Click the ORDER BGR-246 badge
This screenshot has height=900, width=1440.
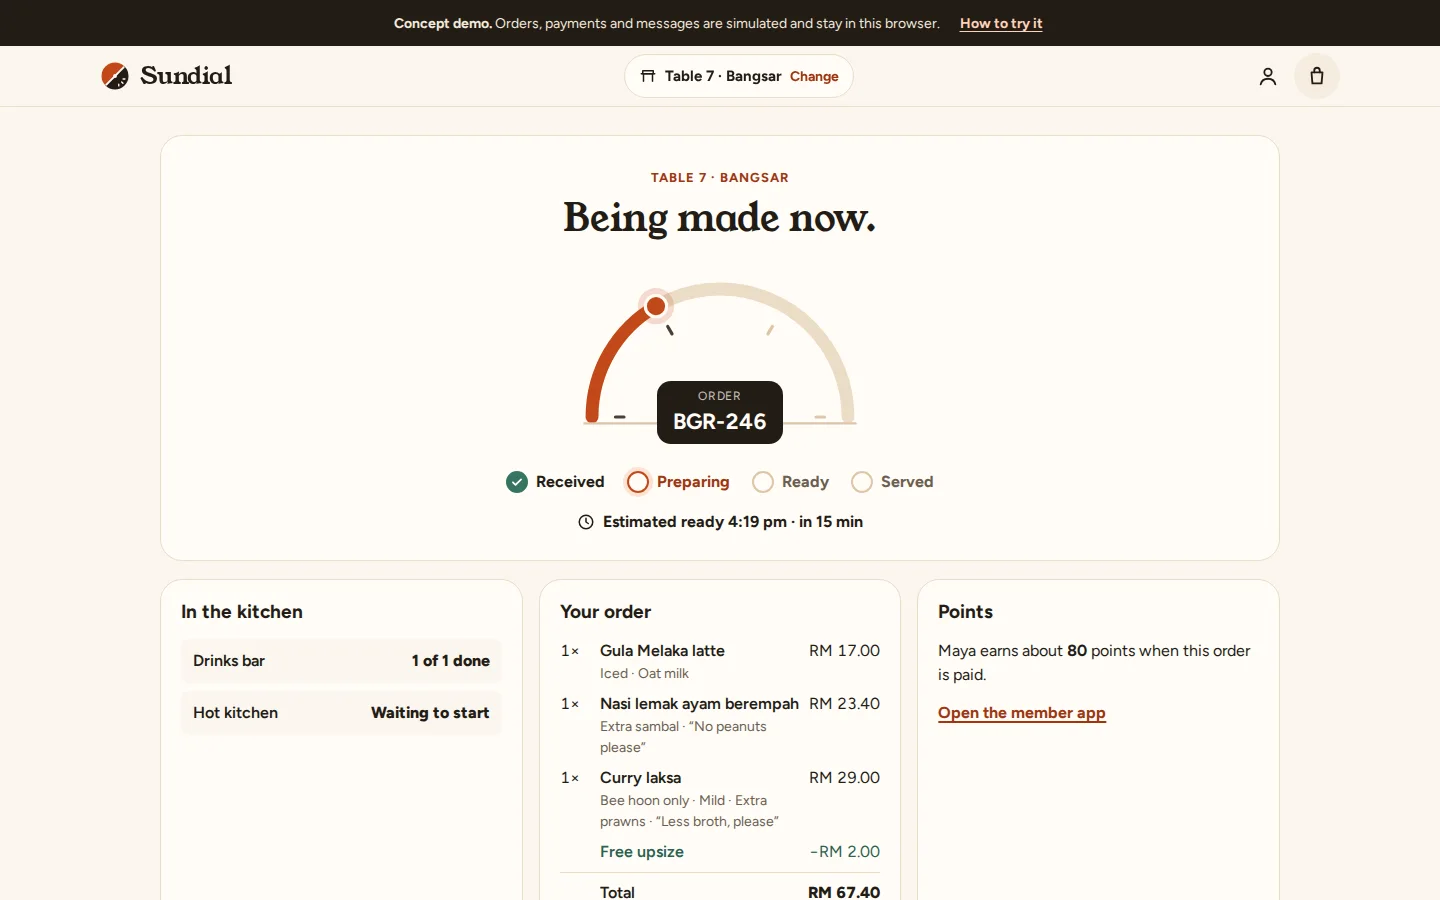pos(720,412)
